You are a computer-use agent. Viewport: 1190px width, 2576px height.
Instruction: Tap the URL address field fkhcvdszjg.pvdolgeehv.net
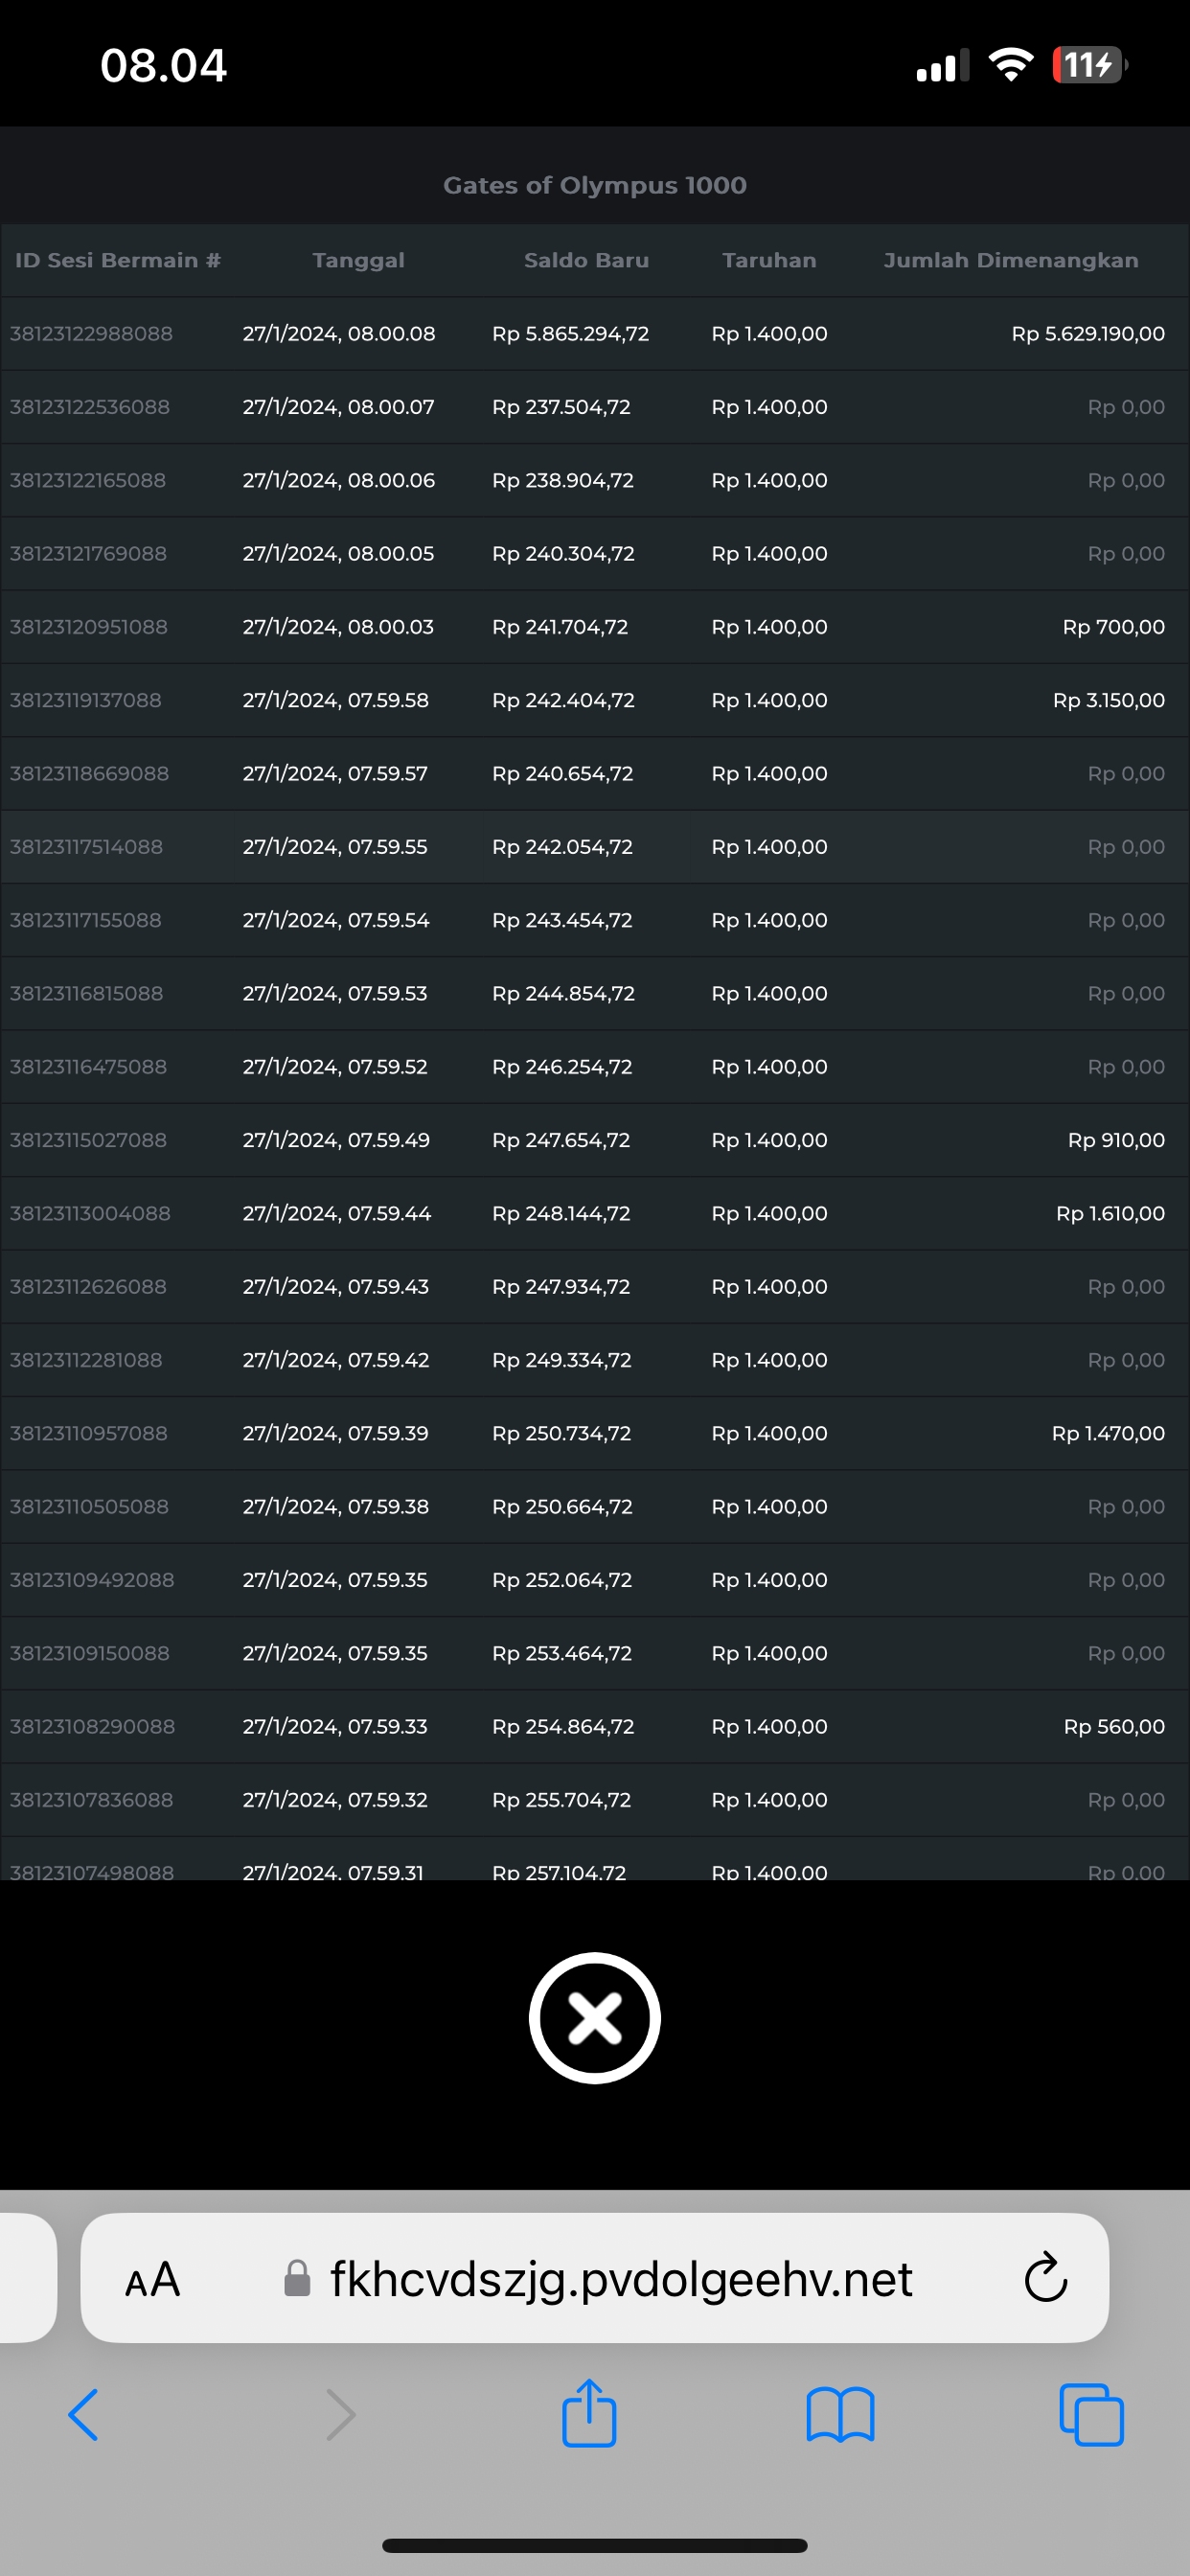[x=620, y=2280]
